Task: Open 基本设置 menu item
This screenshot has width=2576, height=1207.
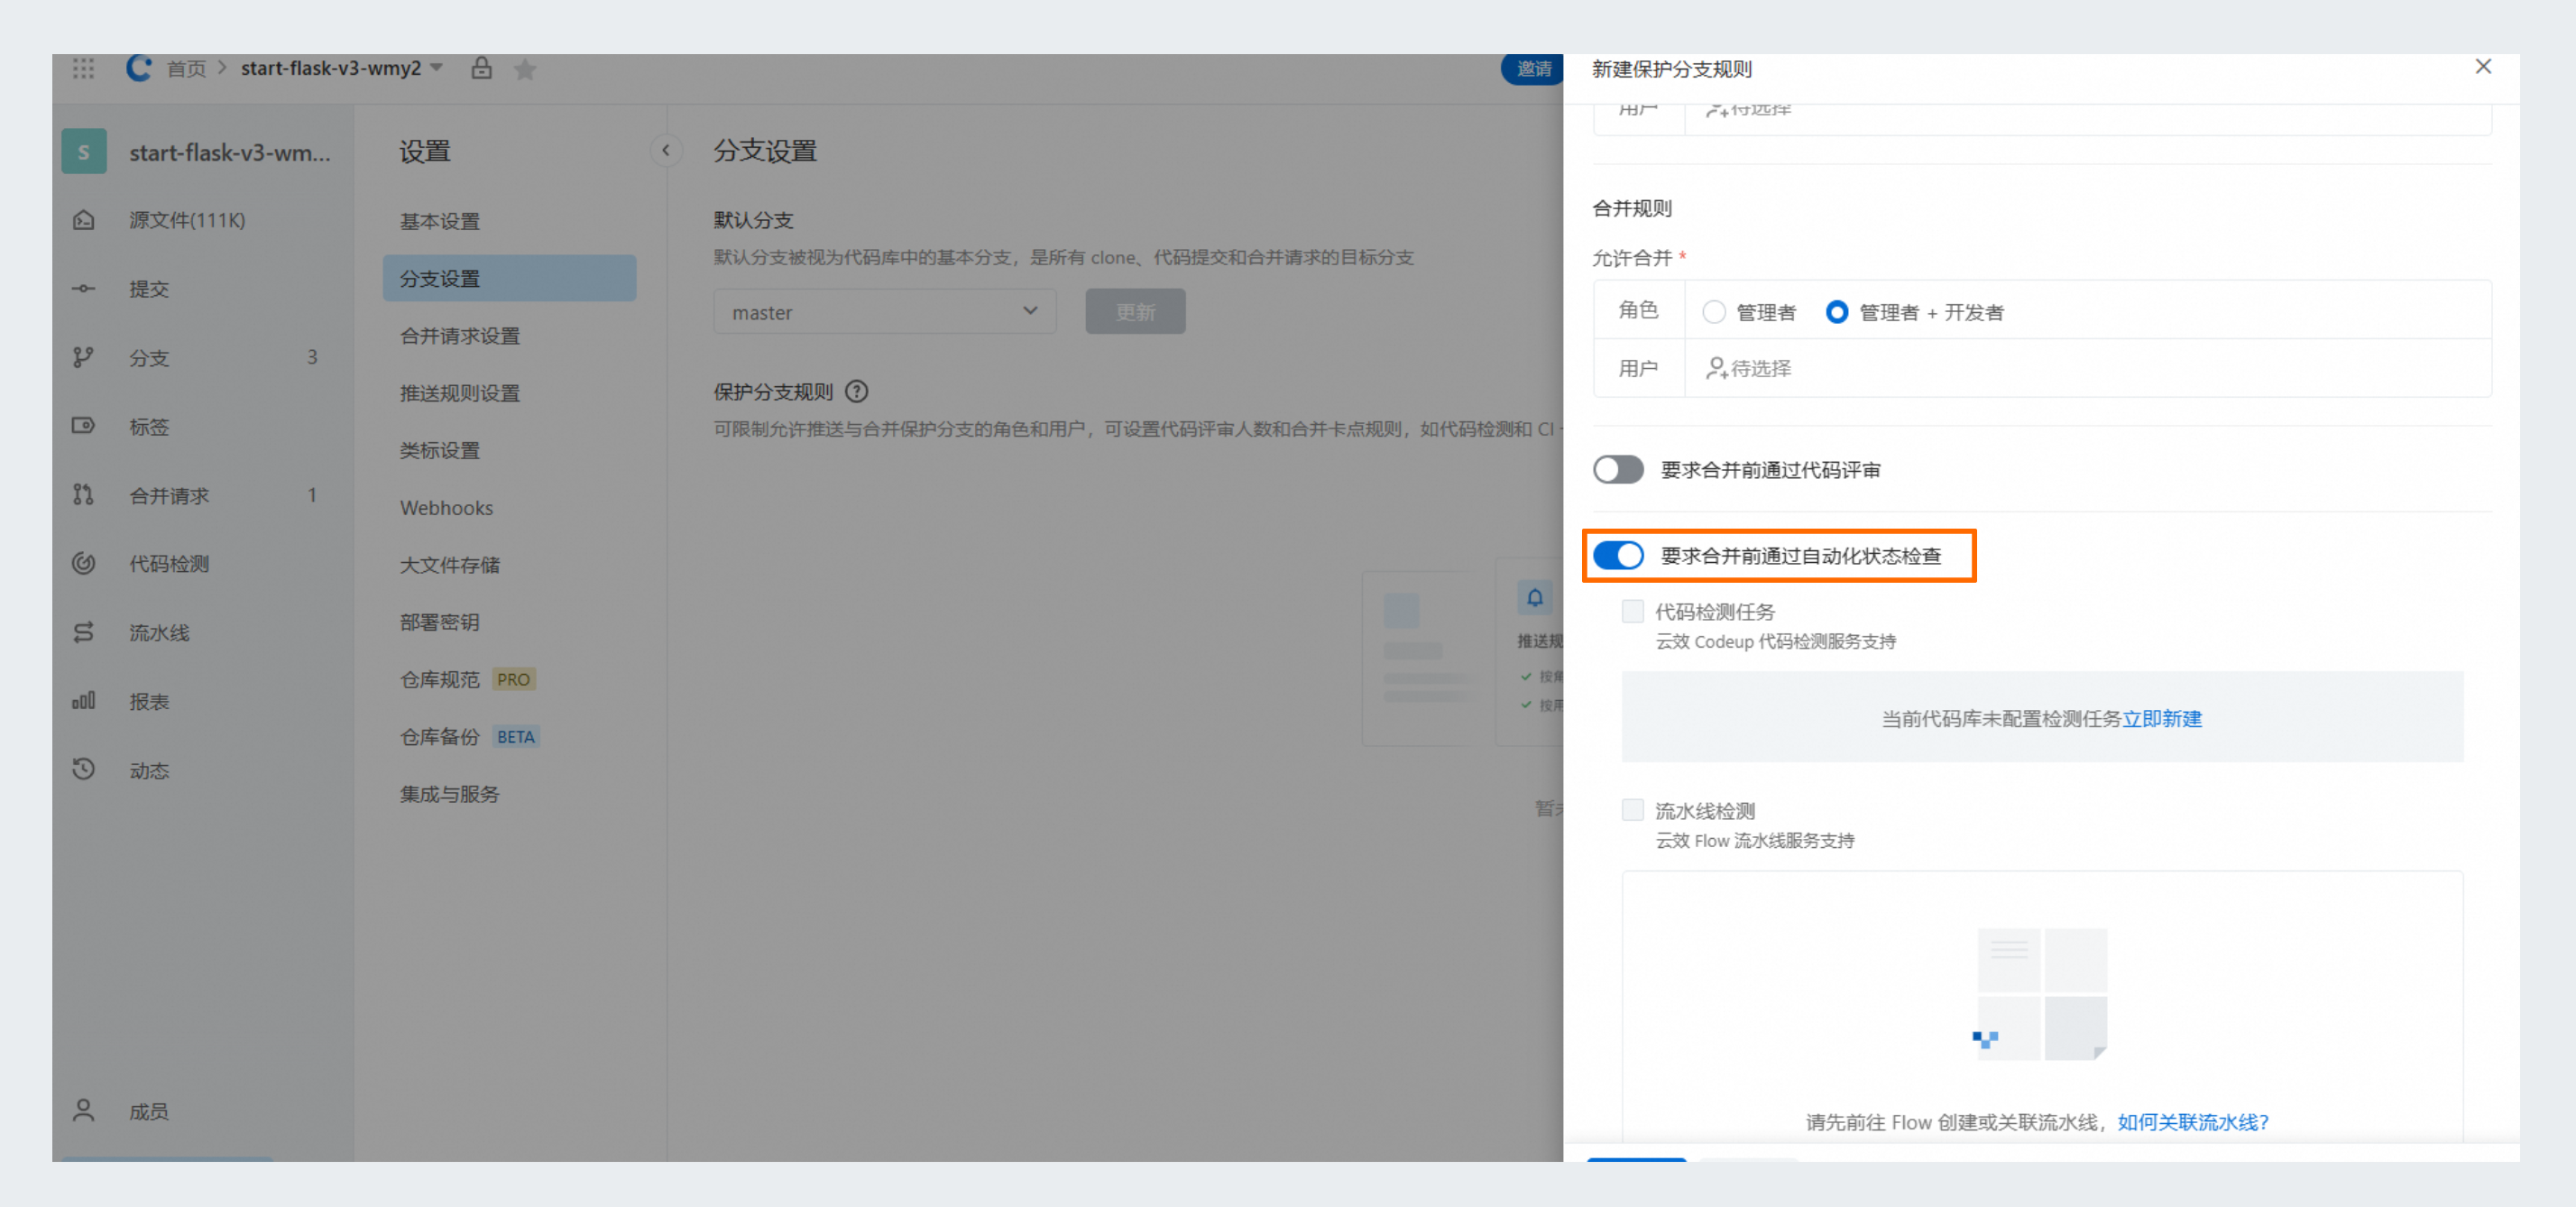Action: [509, 221]
